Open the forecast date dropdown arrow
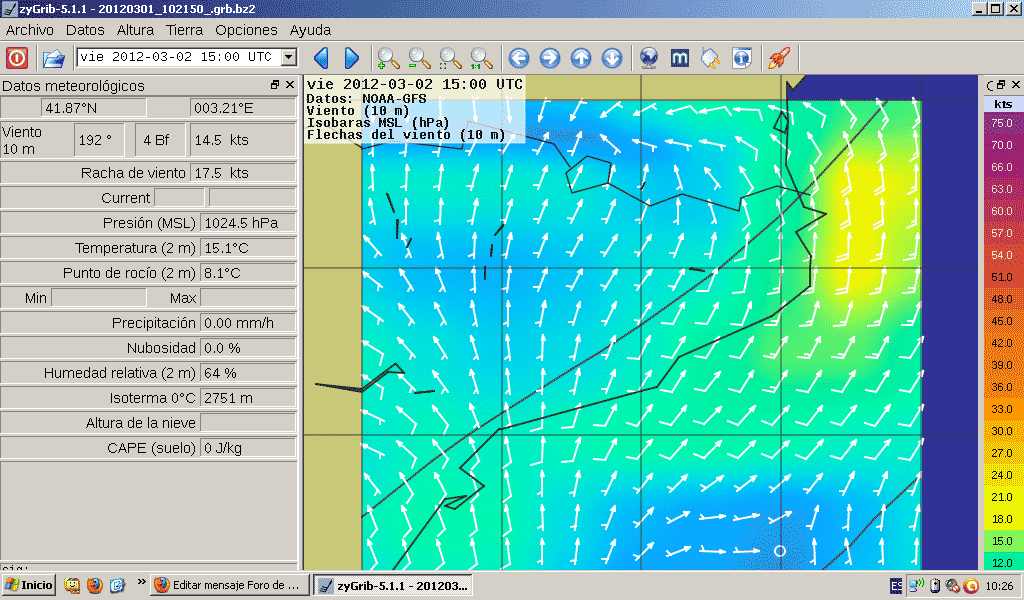The width and height of the screenshot is (1024, 600). point(289,57)
